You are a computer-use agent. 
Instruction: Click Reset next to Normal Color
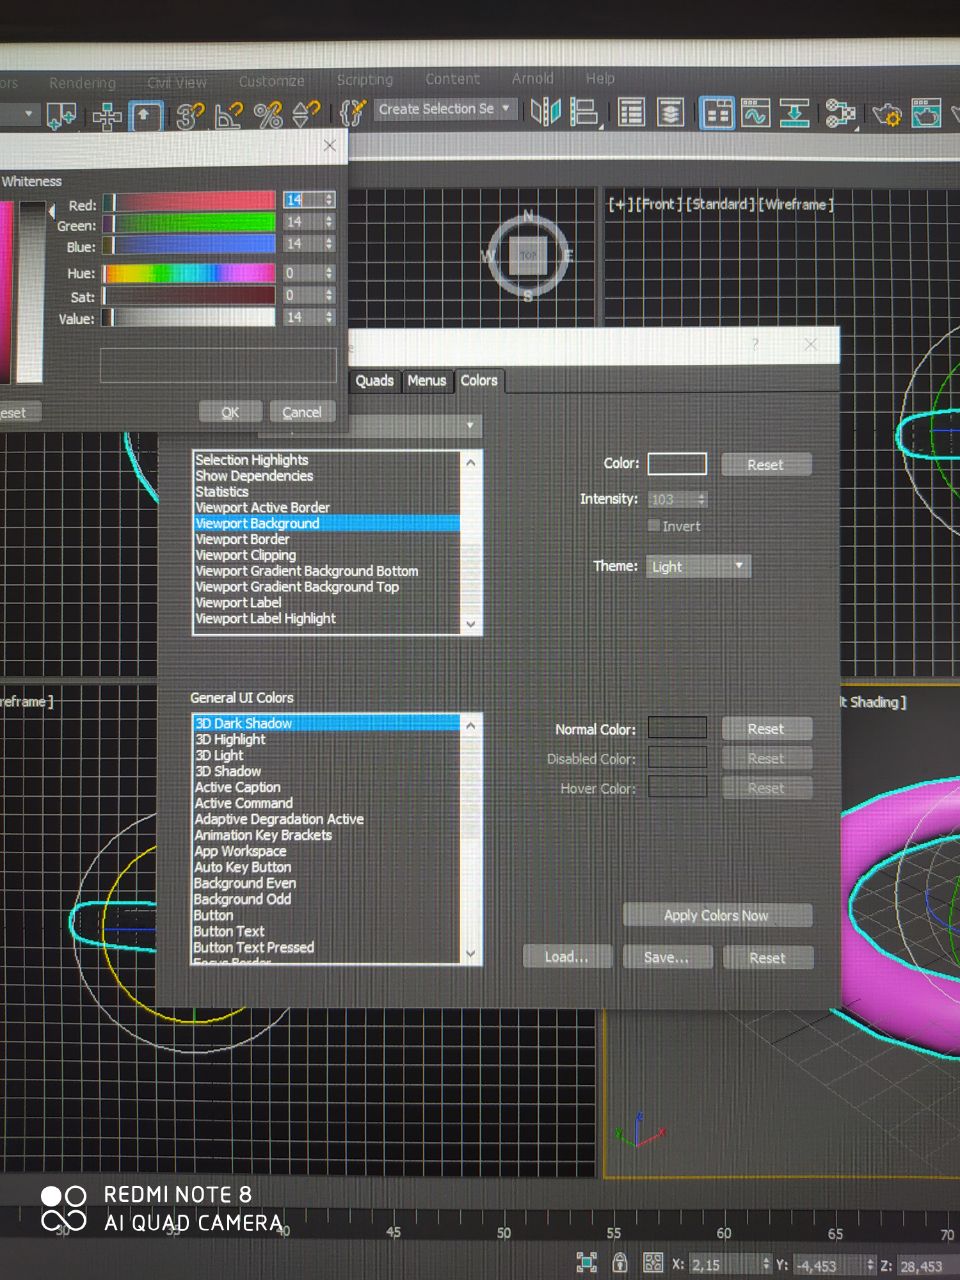coord(766,729)
